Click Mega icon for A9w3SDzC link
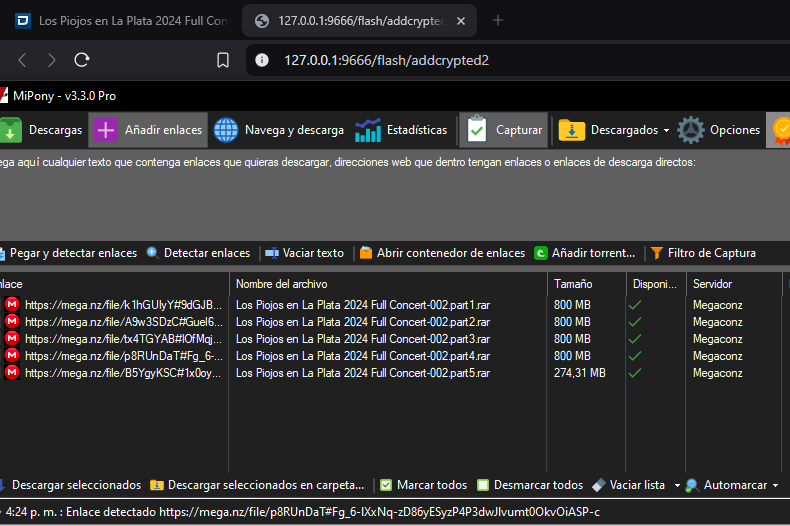The height and width of the screenshot is (526, 790). coord(12,321)
